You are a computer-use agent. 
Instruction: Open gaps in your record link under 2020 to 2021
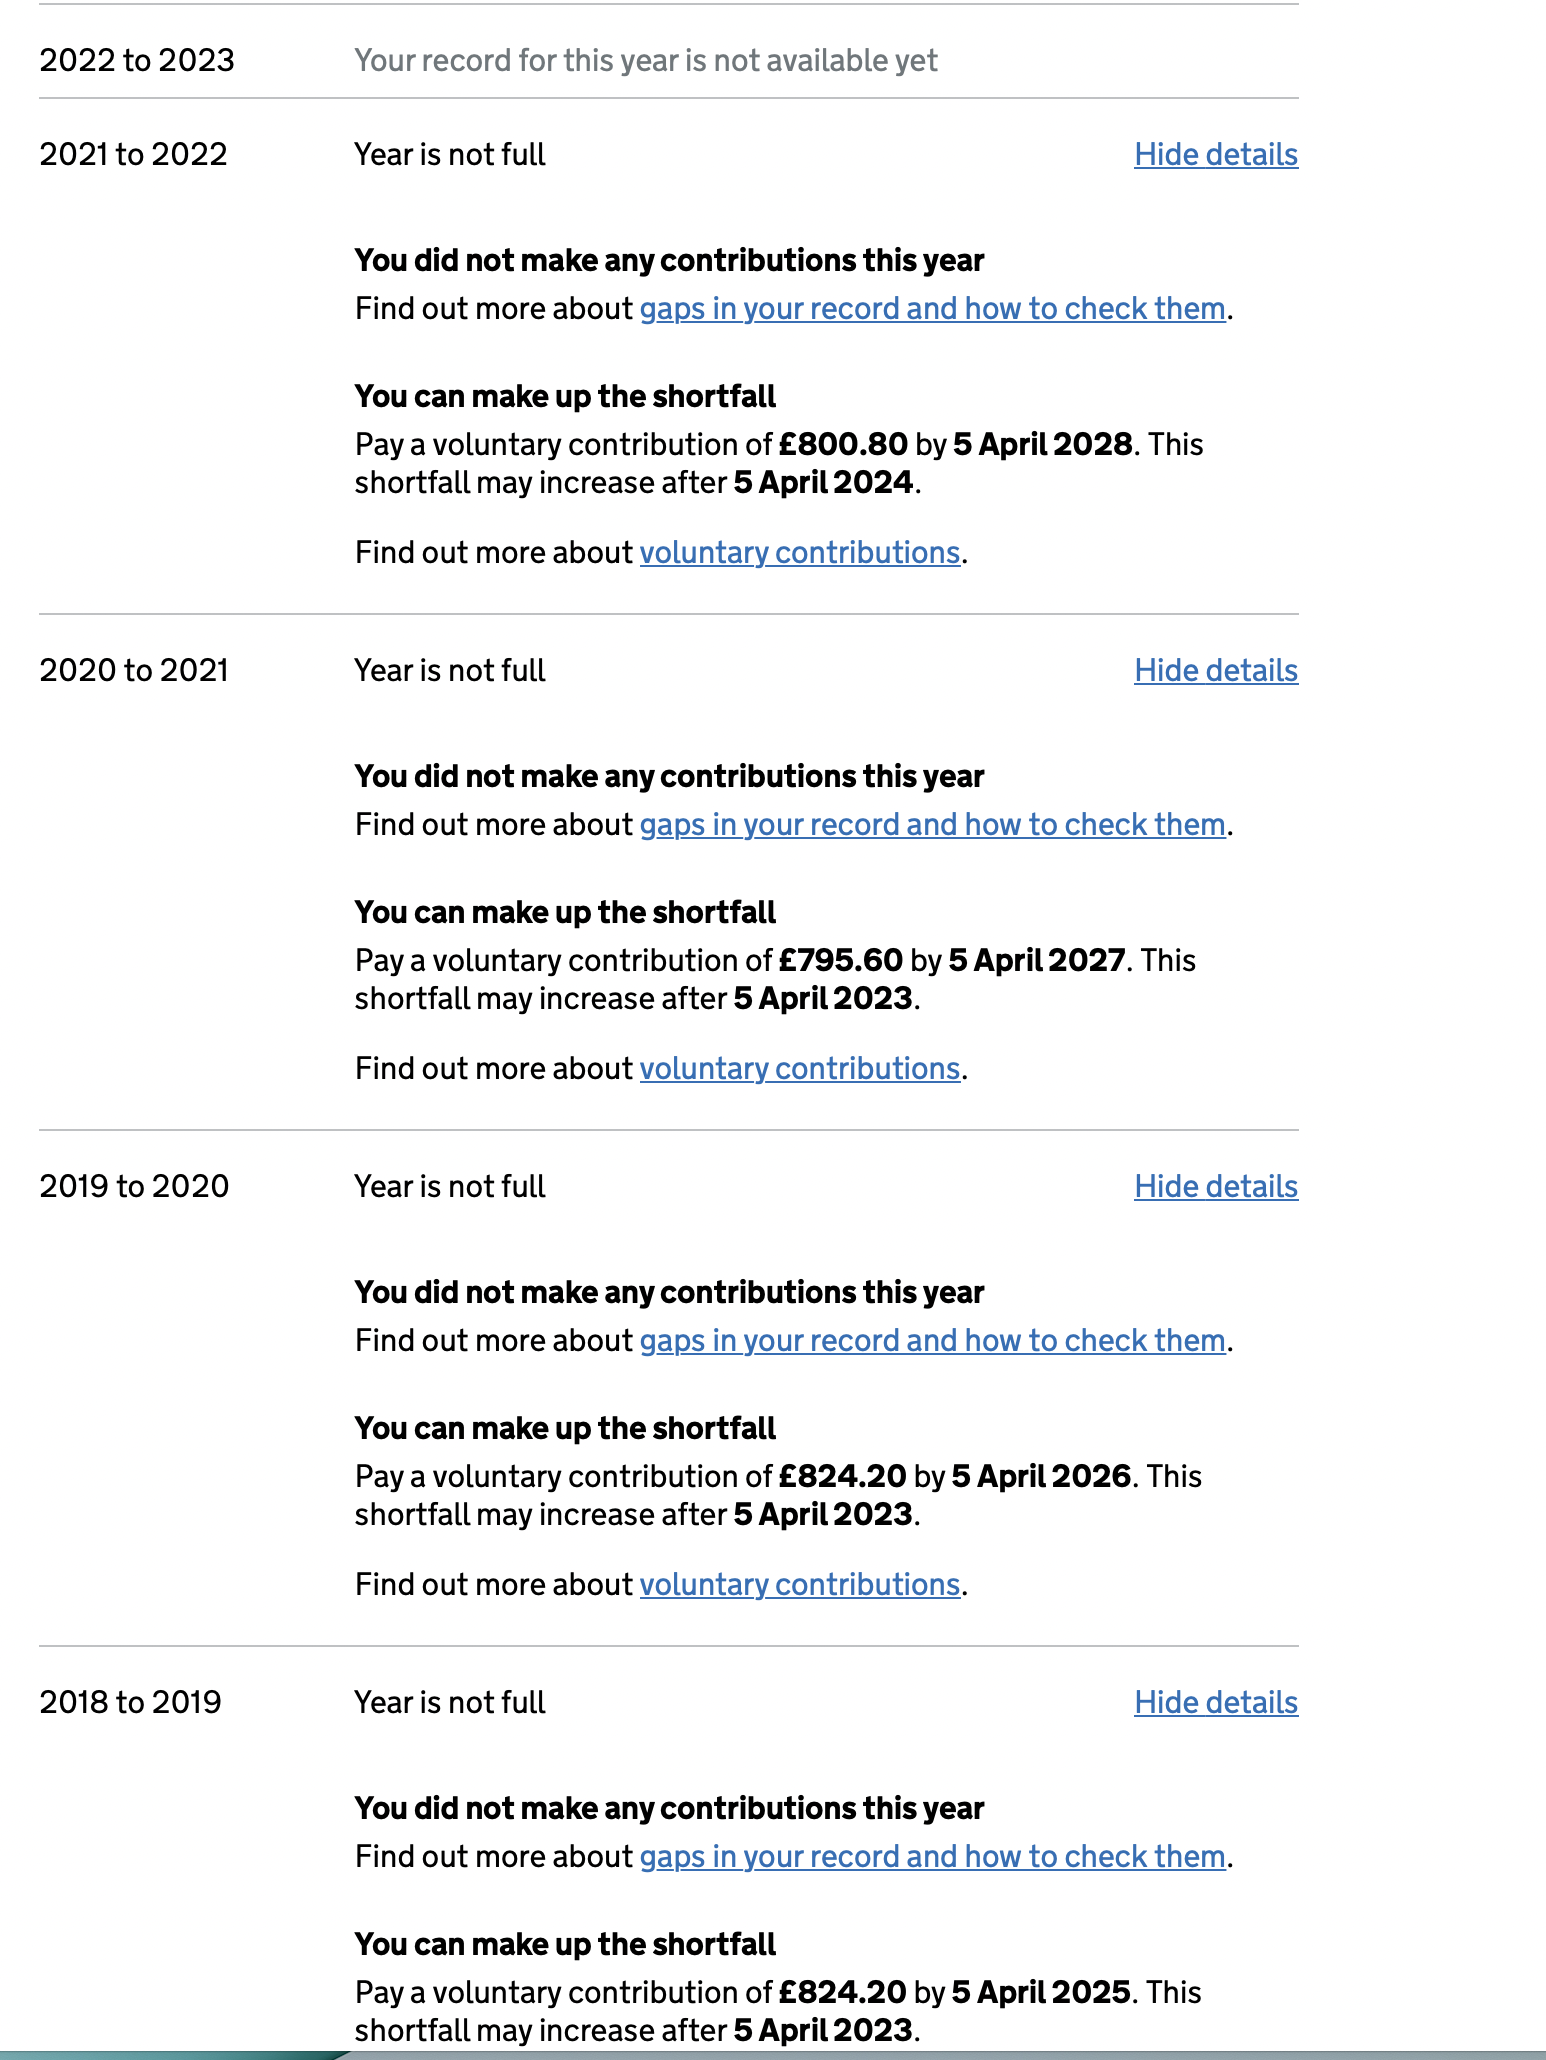click(932, 824)
